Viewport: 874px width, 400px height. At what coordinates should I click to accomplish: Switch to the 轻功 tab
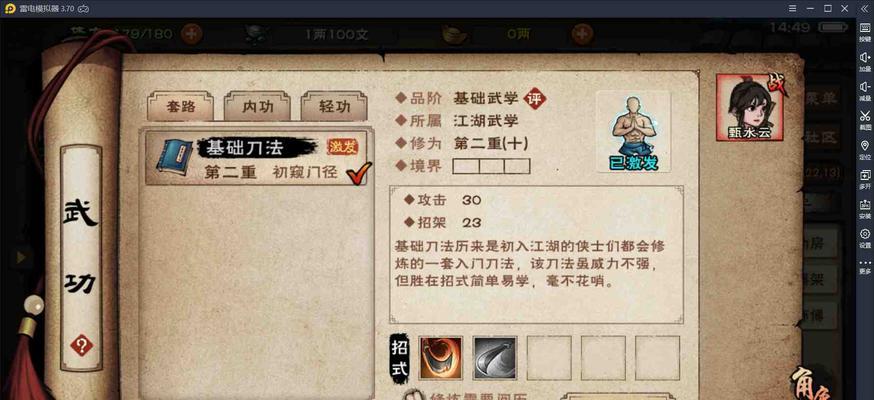(334, 106)
